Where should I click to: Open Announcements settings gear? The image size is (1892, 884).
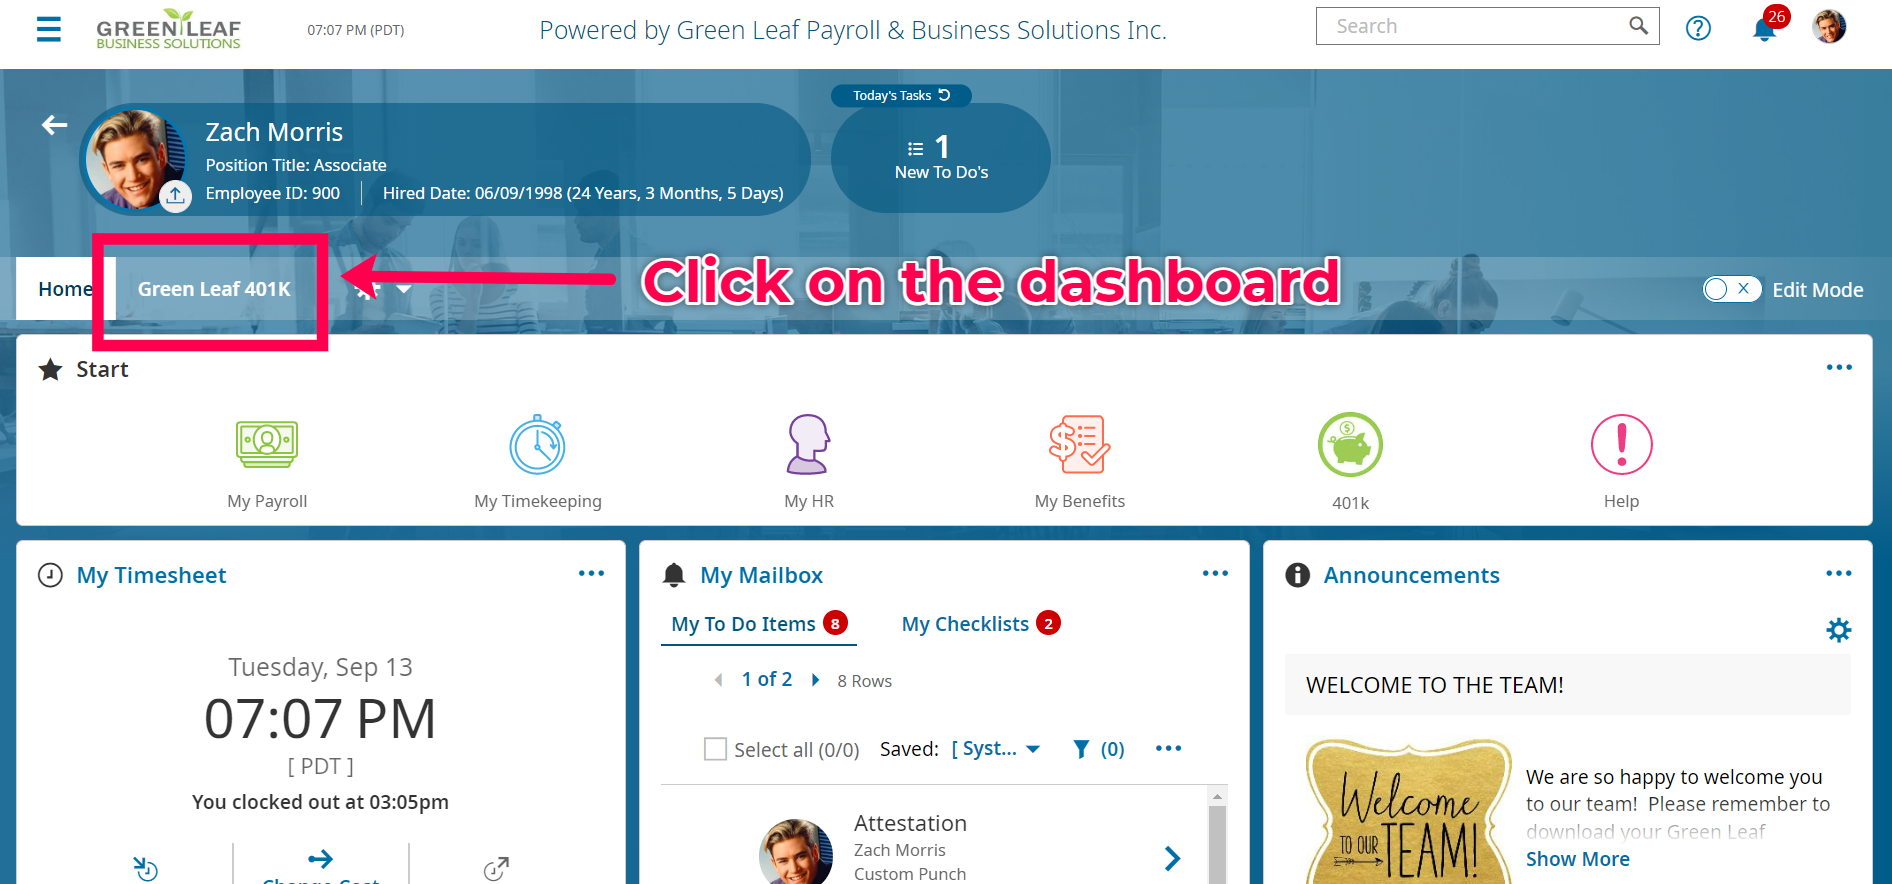1838,630
